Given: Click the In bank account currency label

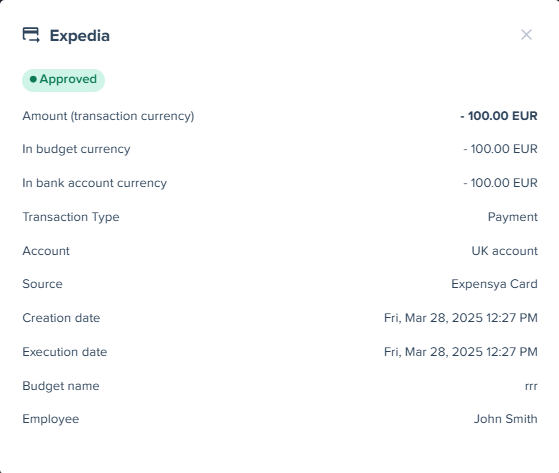Looking at the screenshot, I should point(94,183).
